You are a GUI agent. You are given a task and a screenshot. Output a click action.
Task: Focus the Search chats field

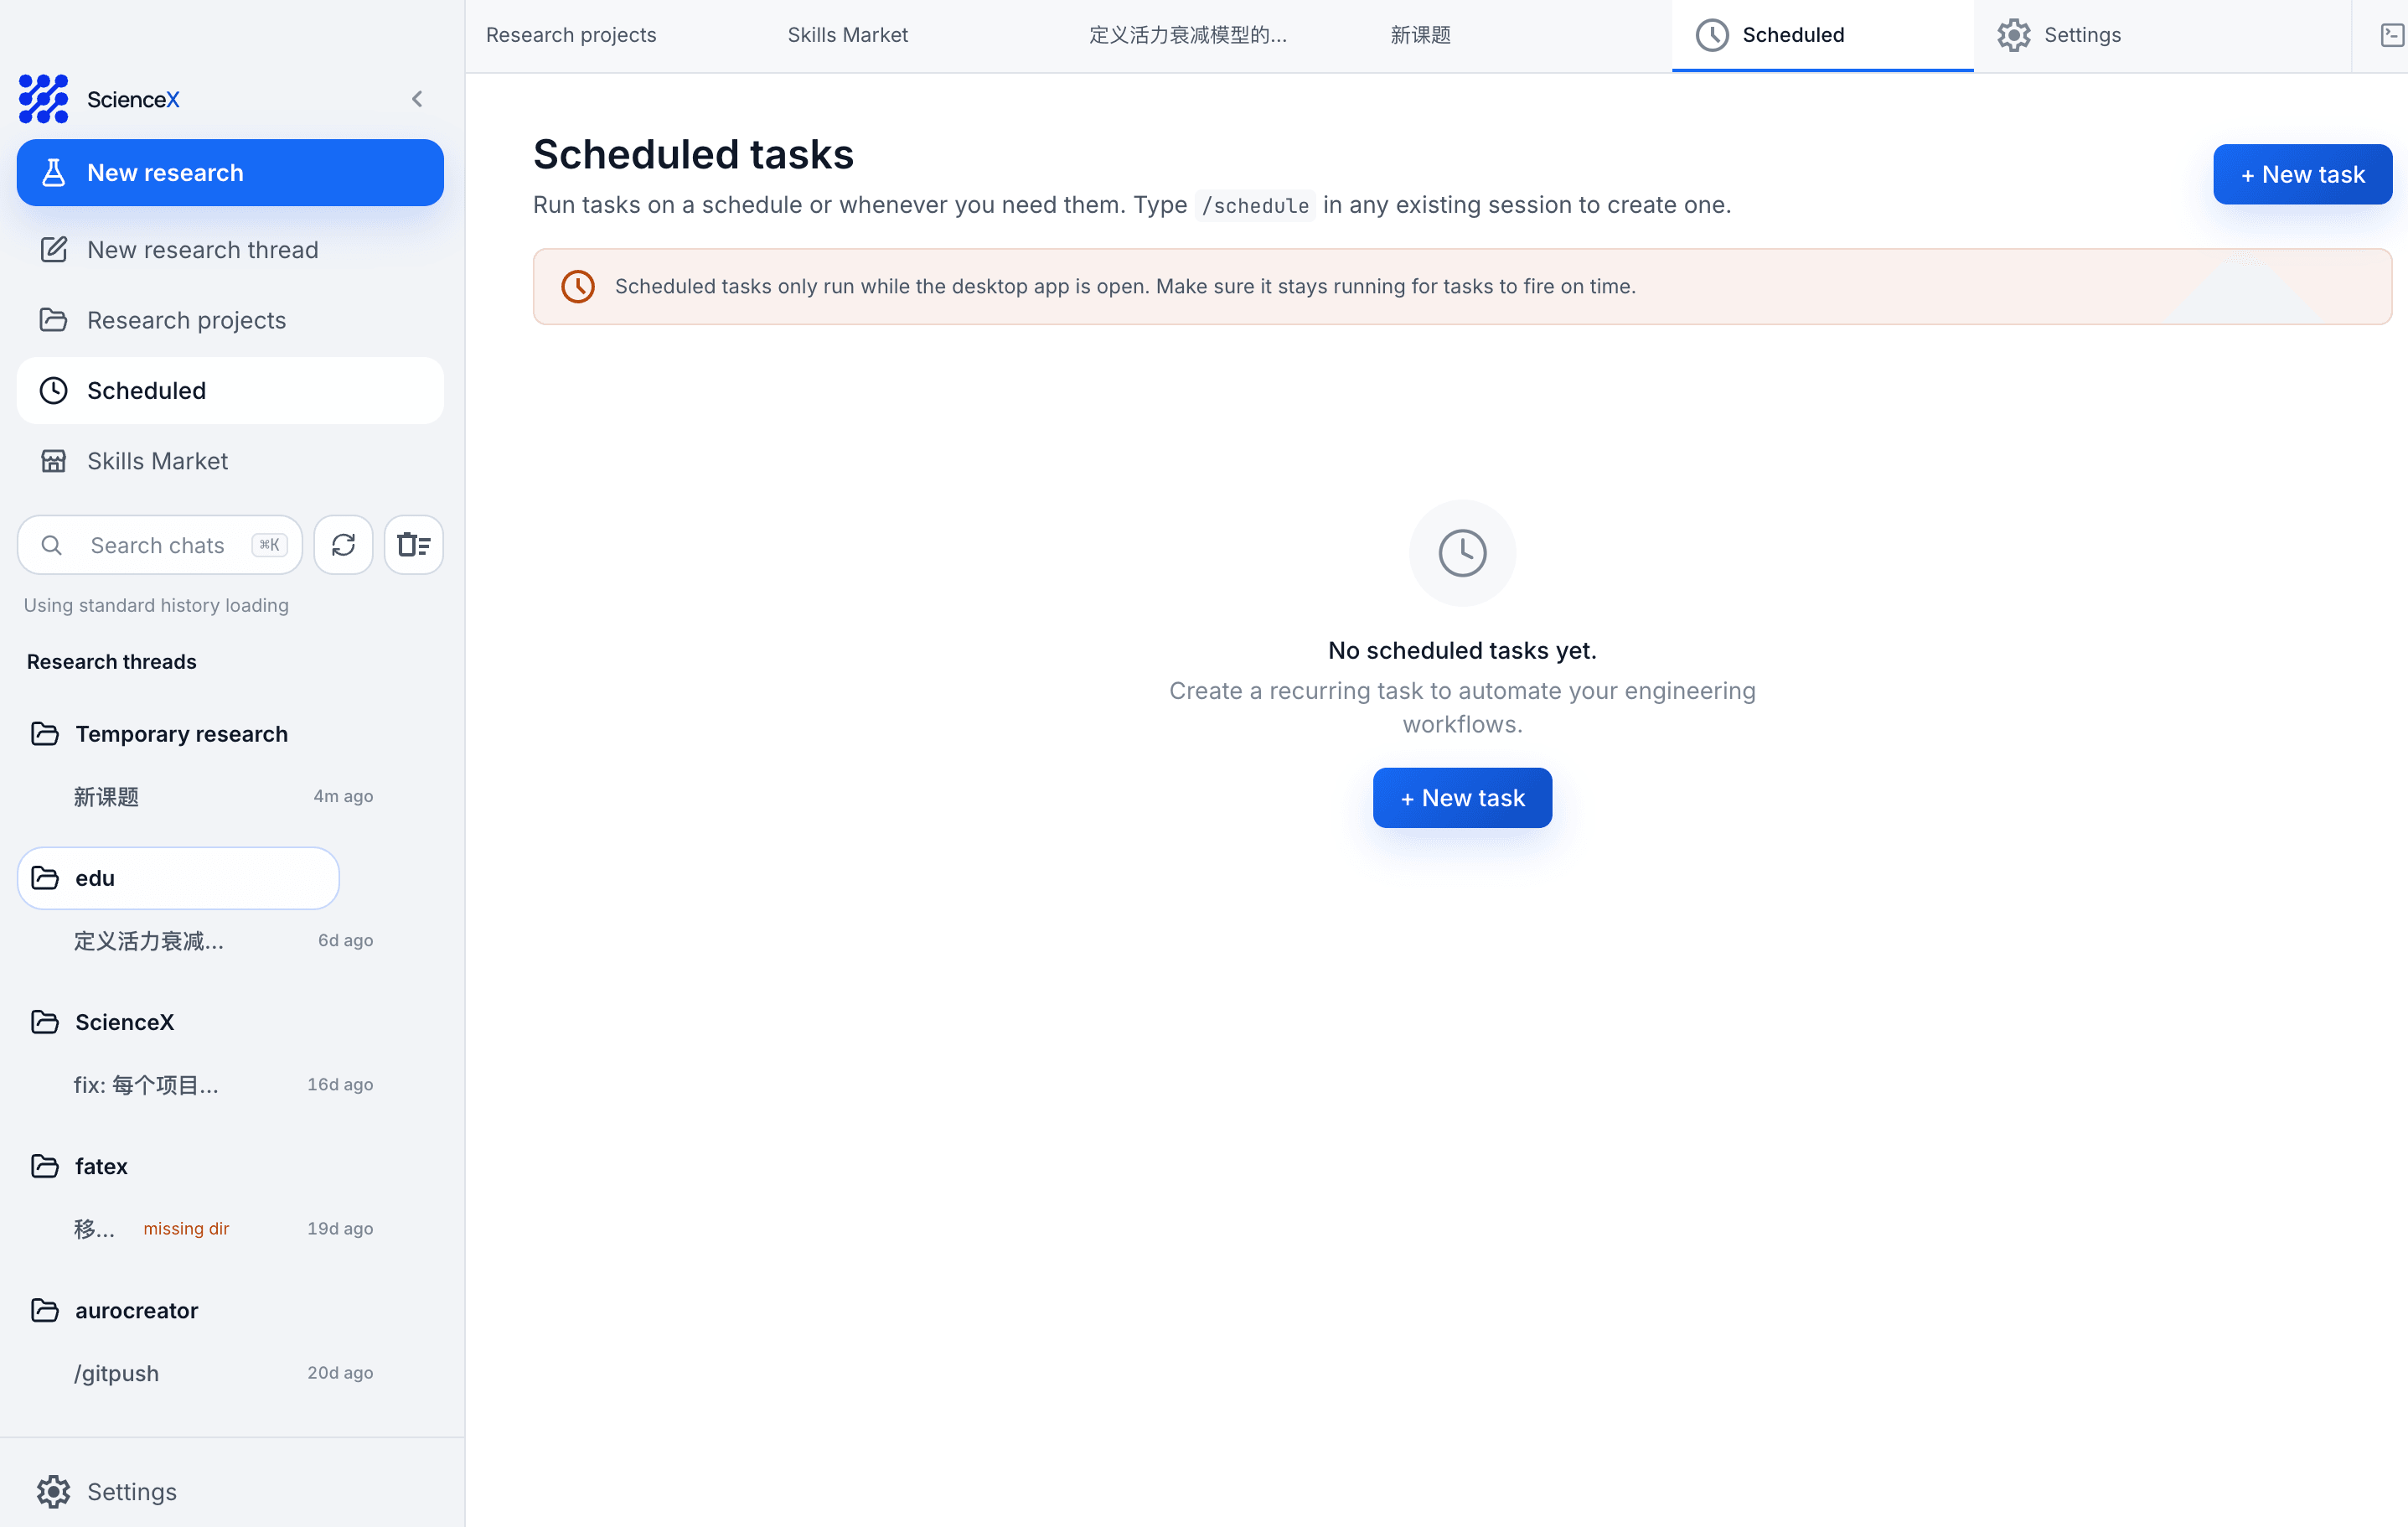point(160,545)
